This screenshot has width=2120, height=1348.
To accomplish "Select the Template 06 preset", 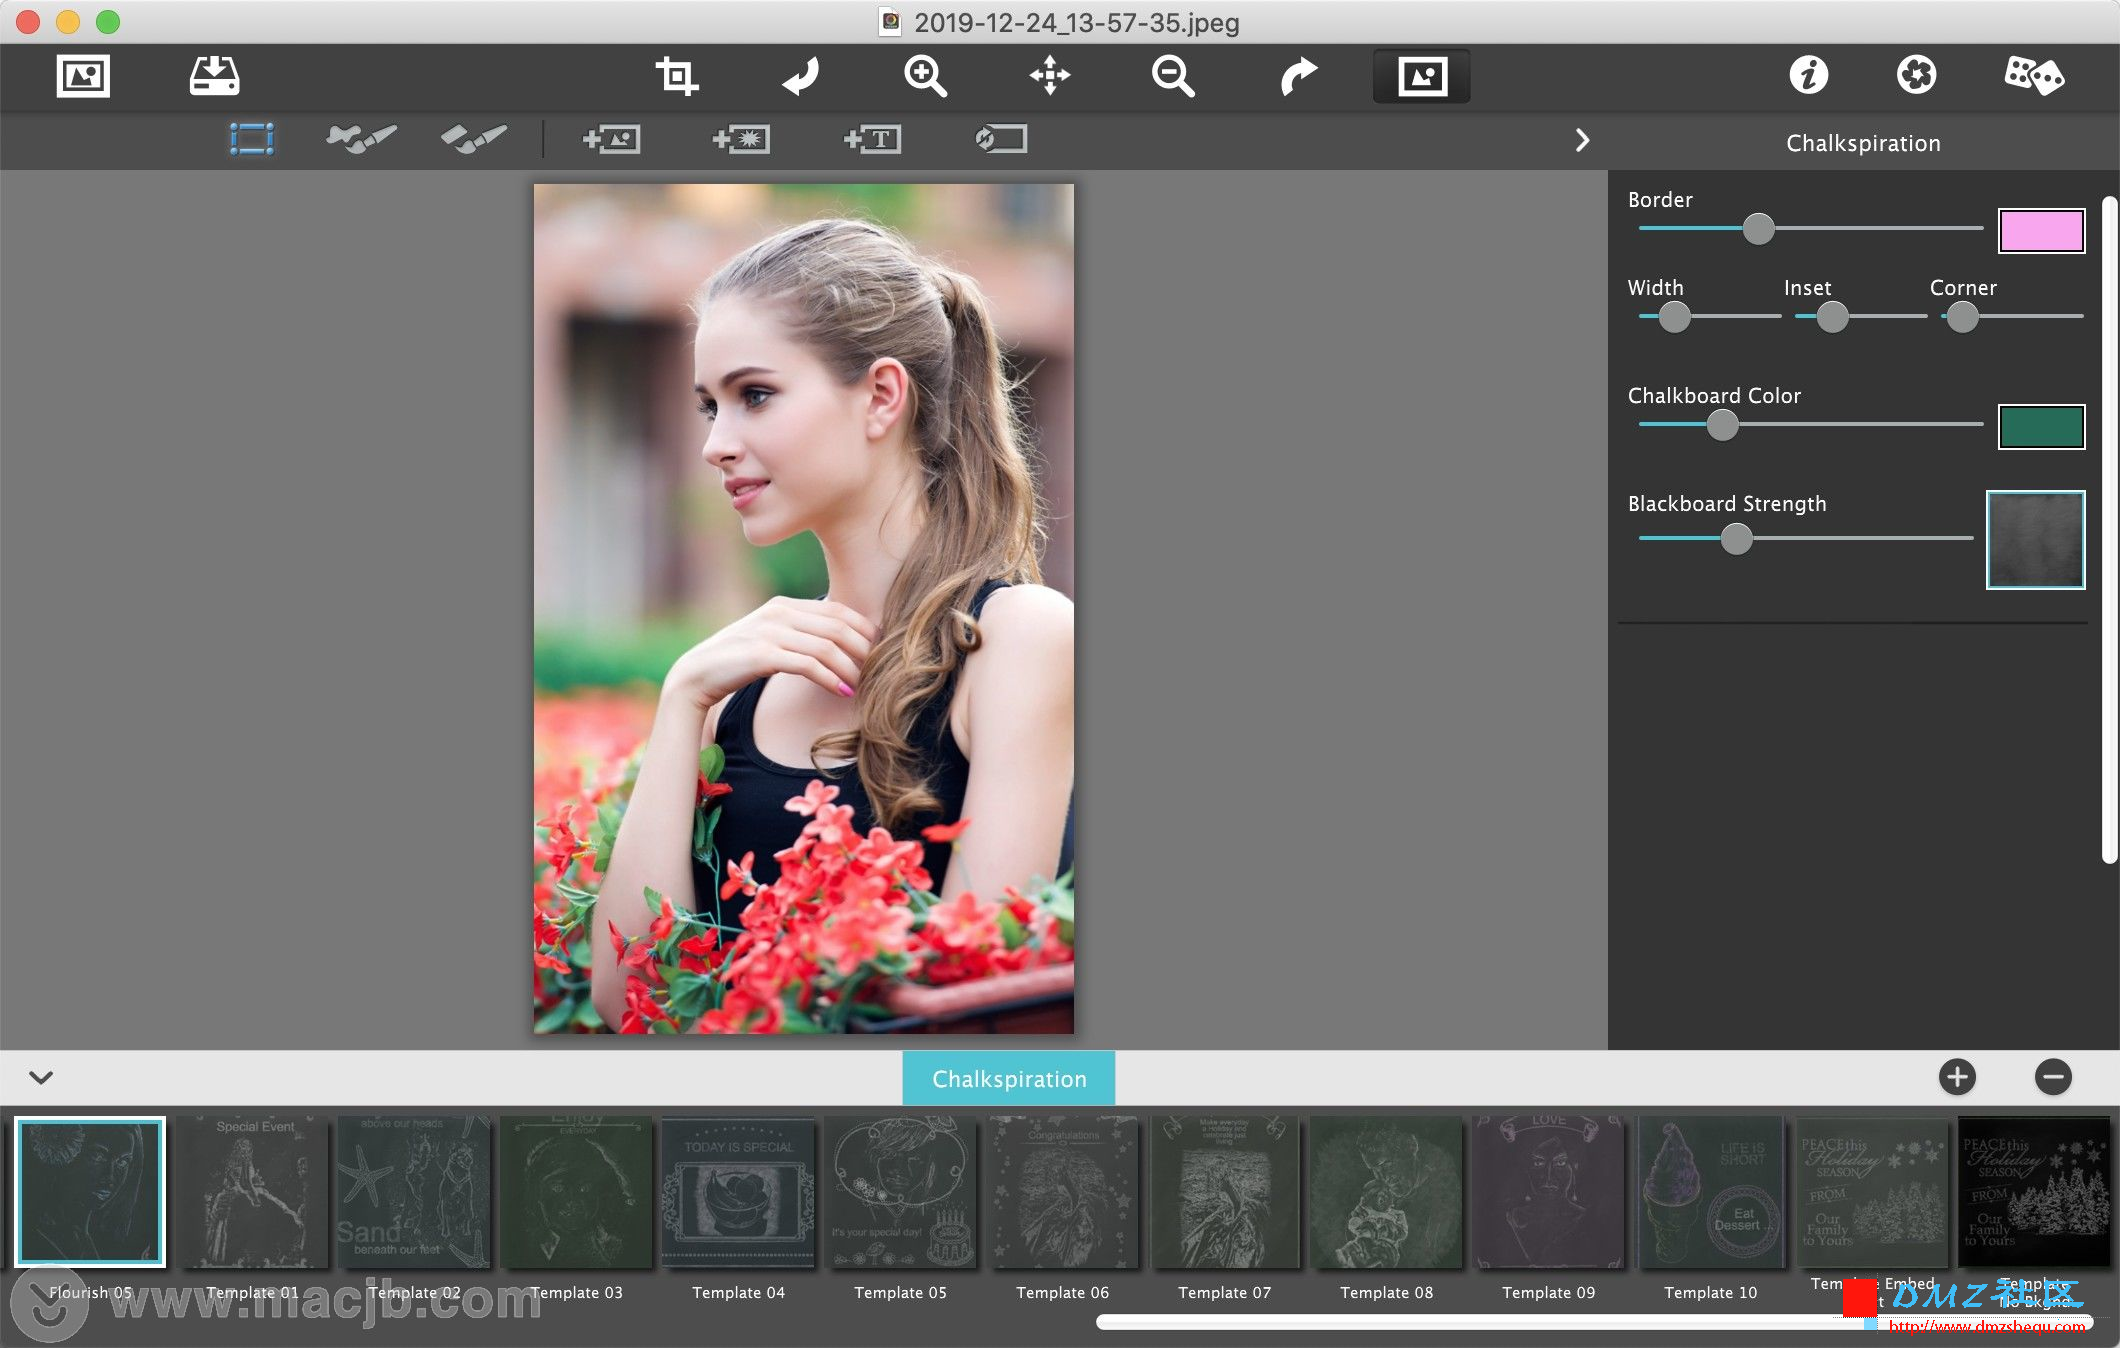I will point(1062,1192).
